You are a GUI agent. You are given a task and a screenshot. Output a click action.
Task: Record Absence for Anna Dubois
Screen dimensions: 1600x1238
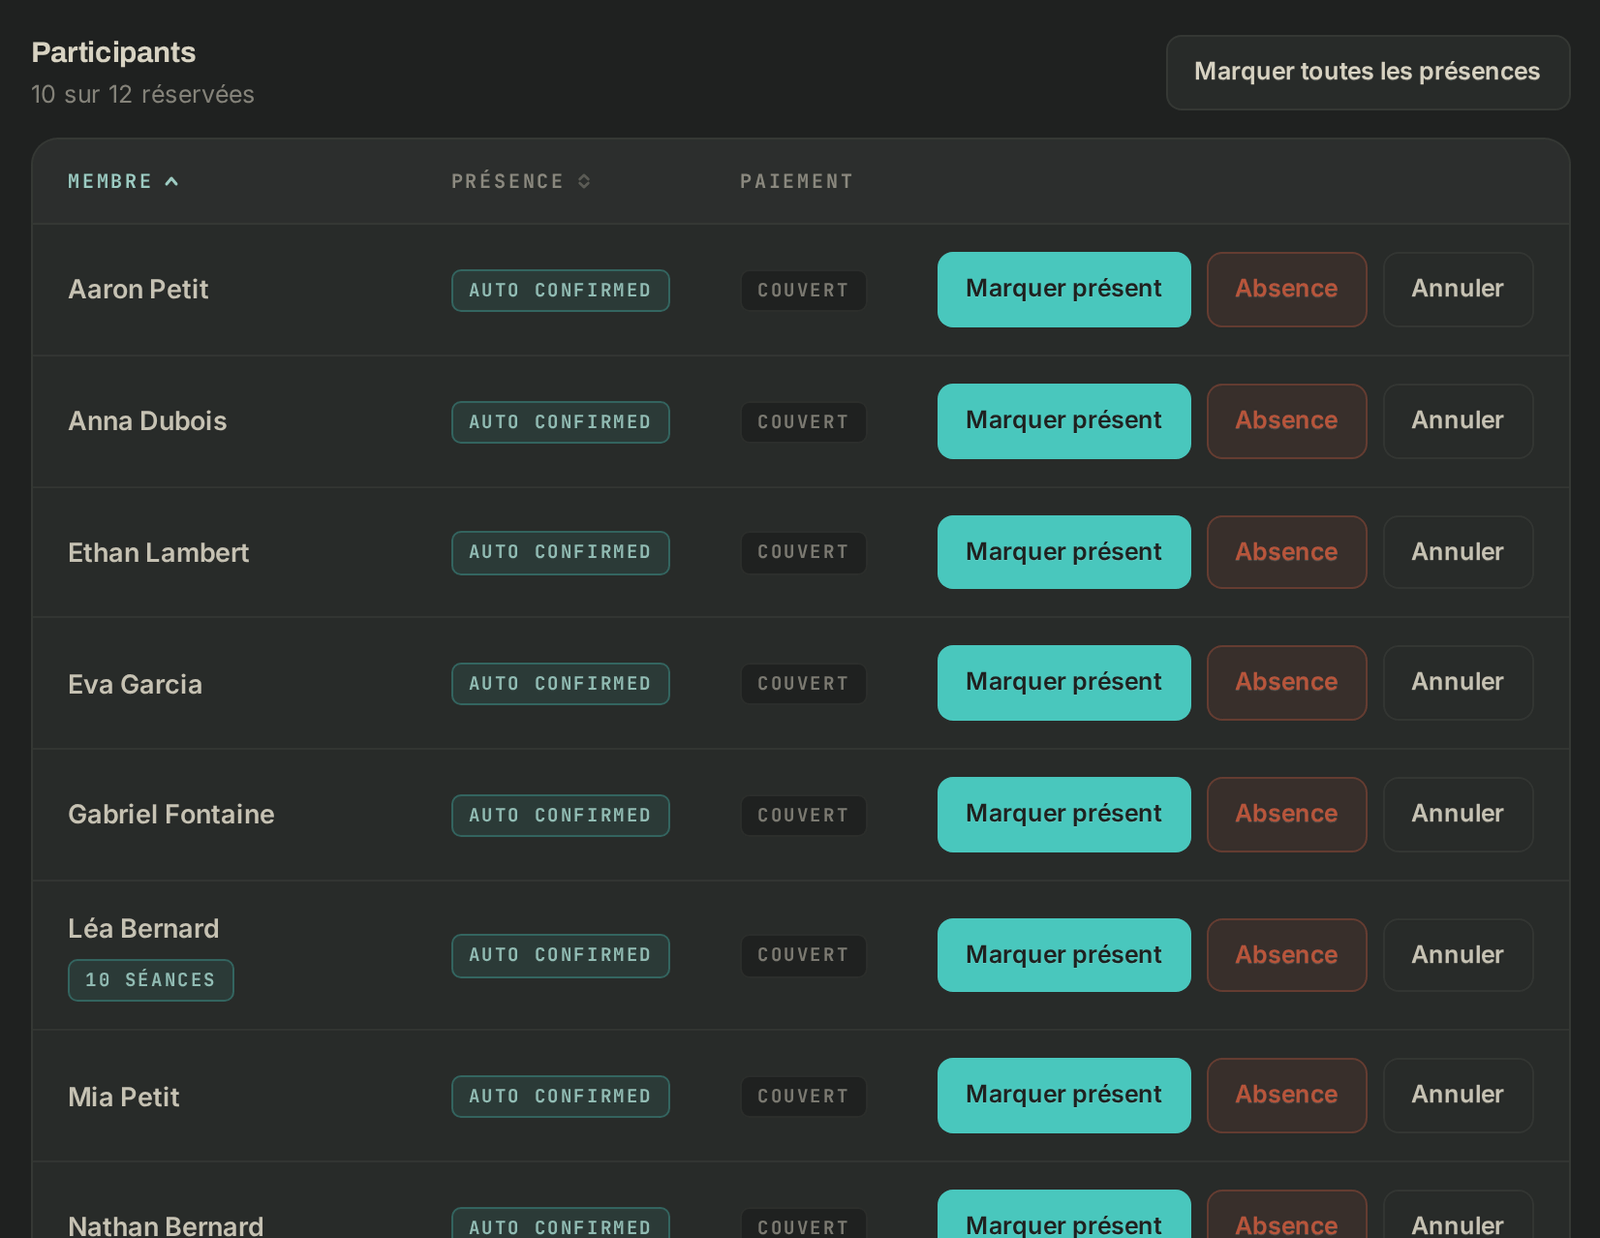point(1286,421)
